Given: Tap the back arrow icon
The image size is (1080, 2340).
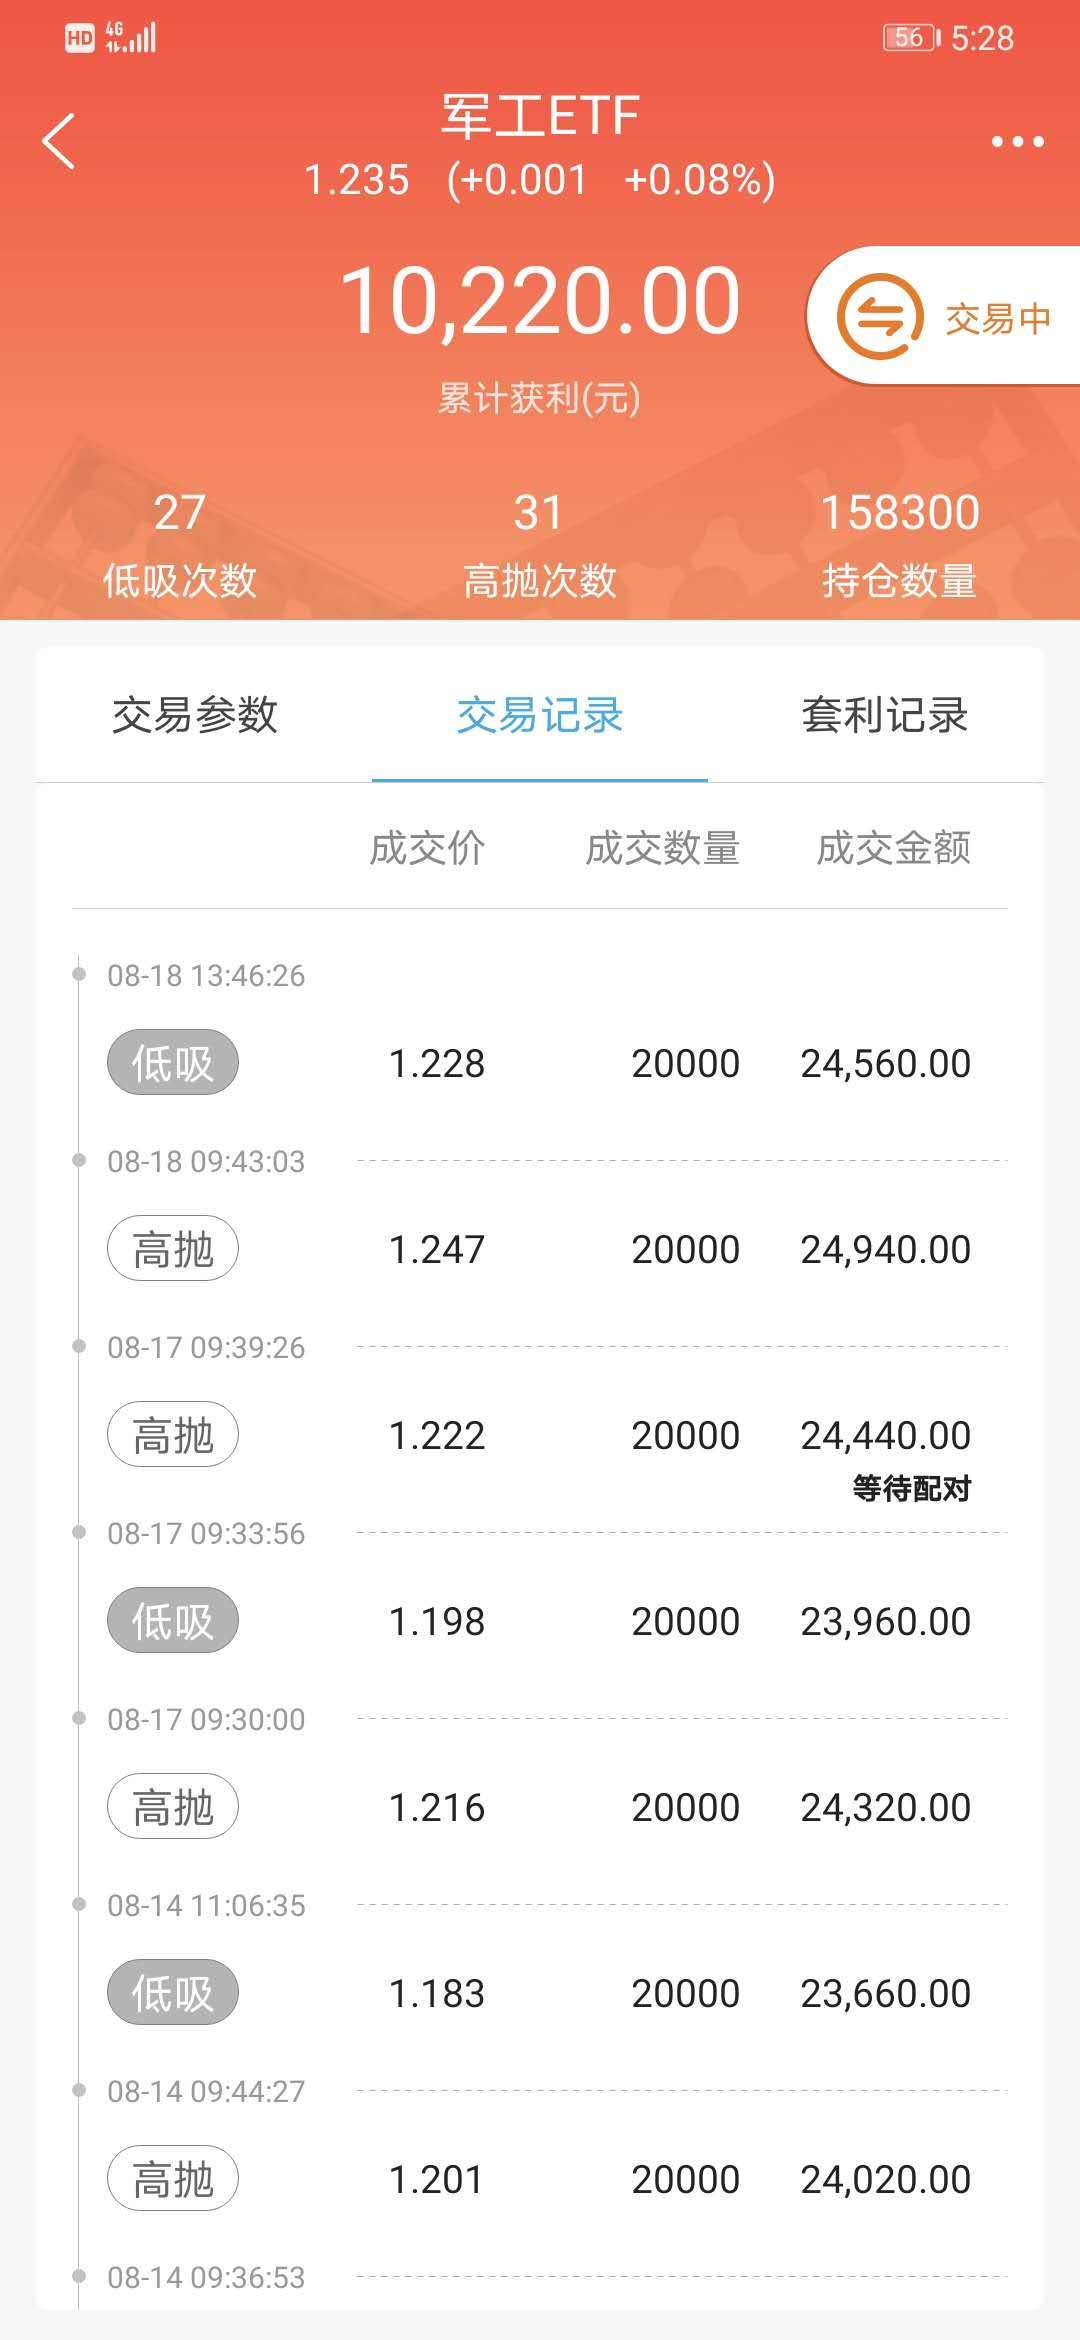Looking at the screenshot, I should 59,141.
